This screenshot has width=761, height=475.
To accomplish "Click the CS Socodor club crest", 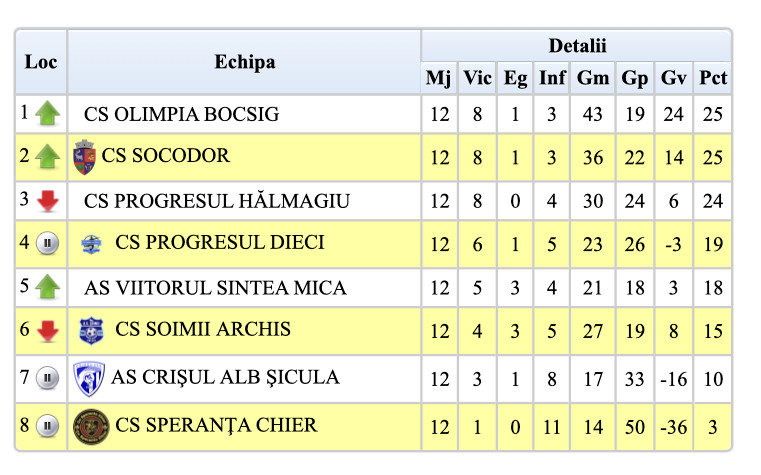I will 84,157.
